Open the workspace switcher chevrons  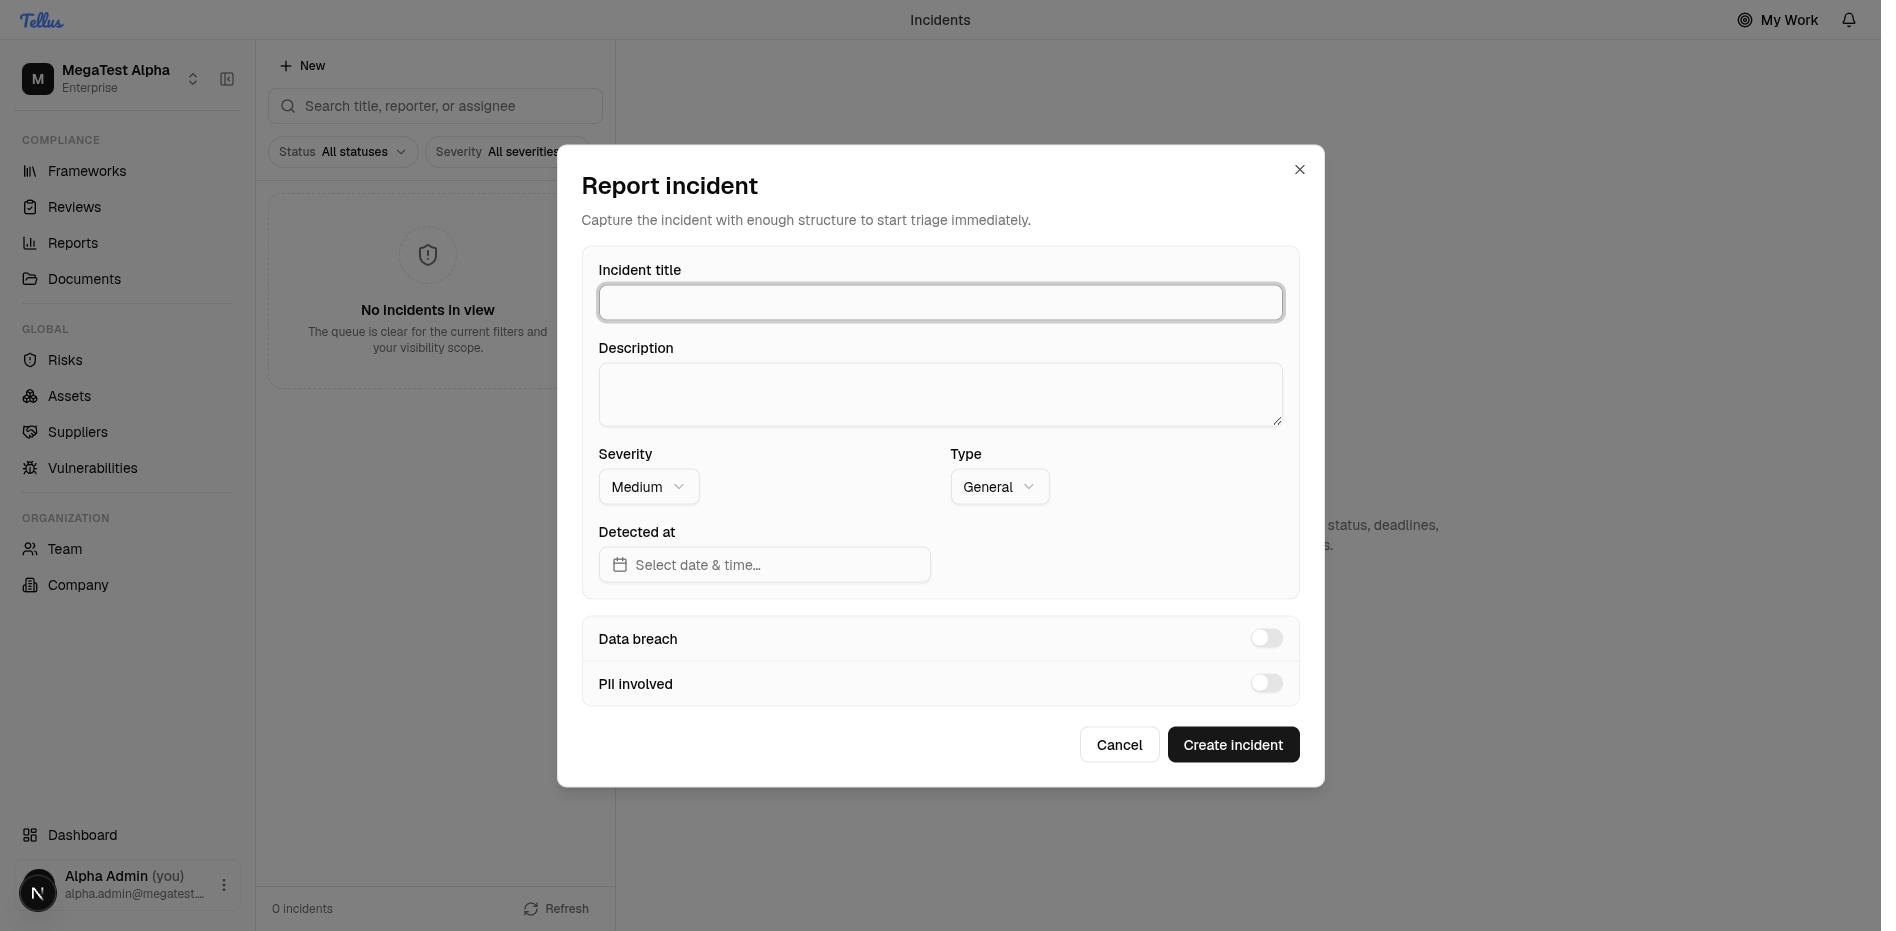click(x=193, y=79)
